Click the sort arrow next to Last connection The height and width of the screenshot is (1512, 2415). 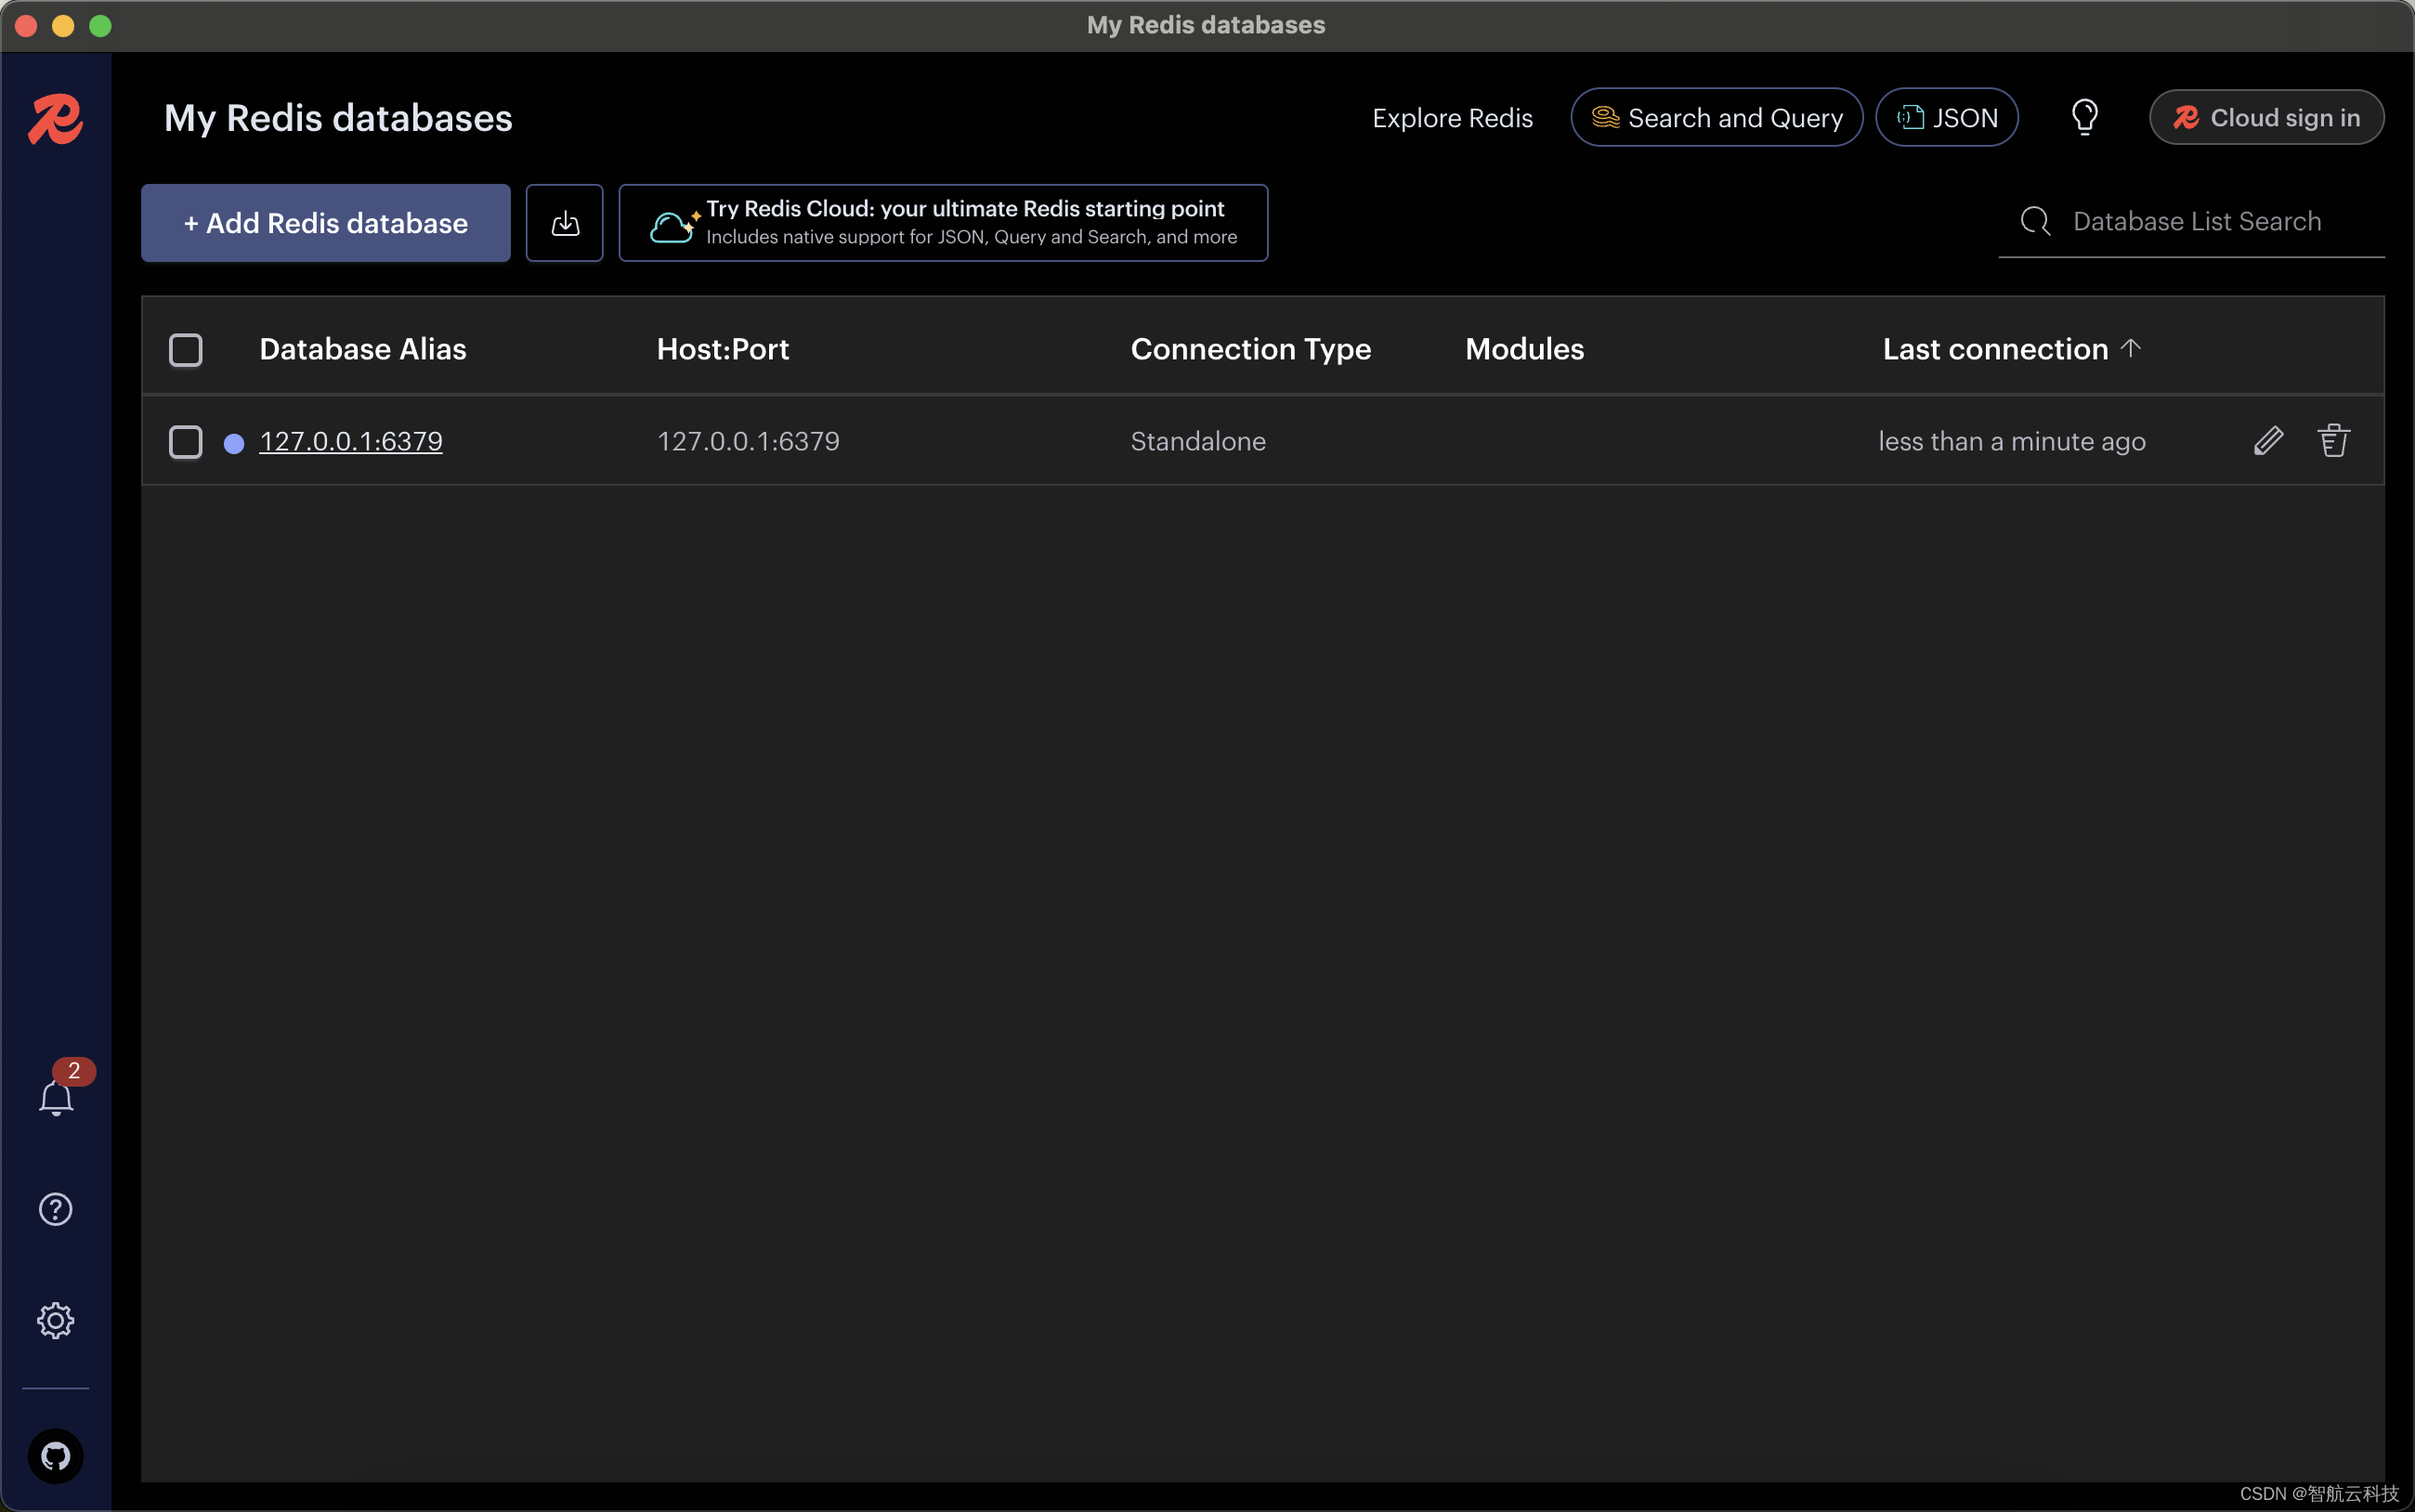tap(2131, 348)
